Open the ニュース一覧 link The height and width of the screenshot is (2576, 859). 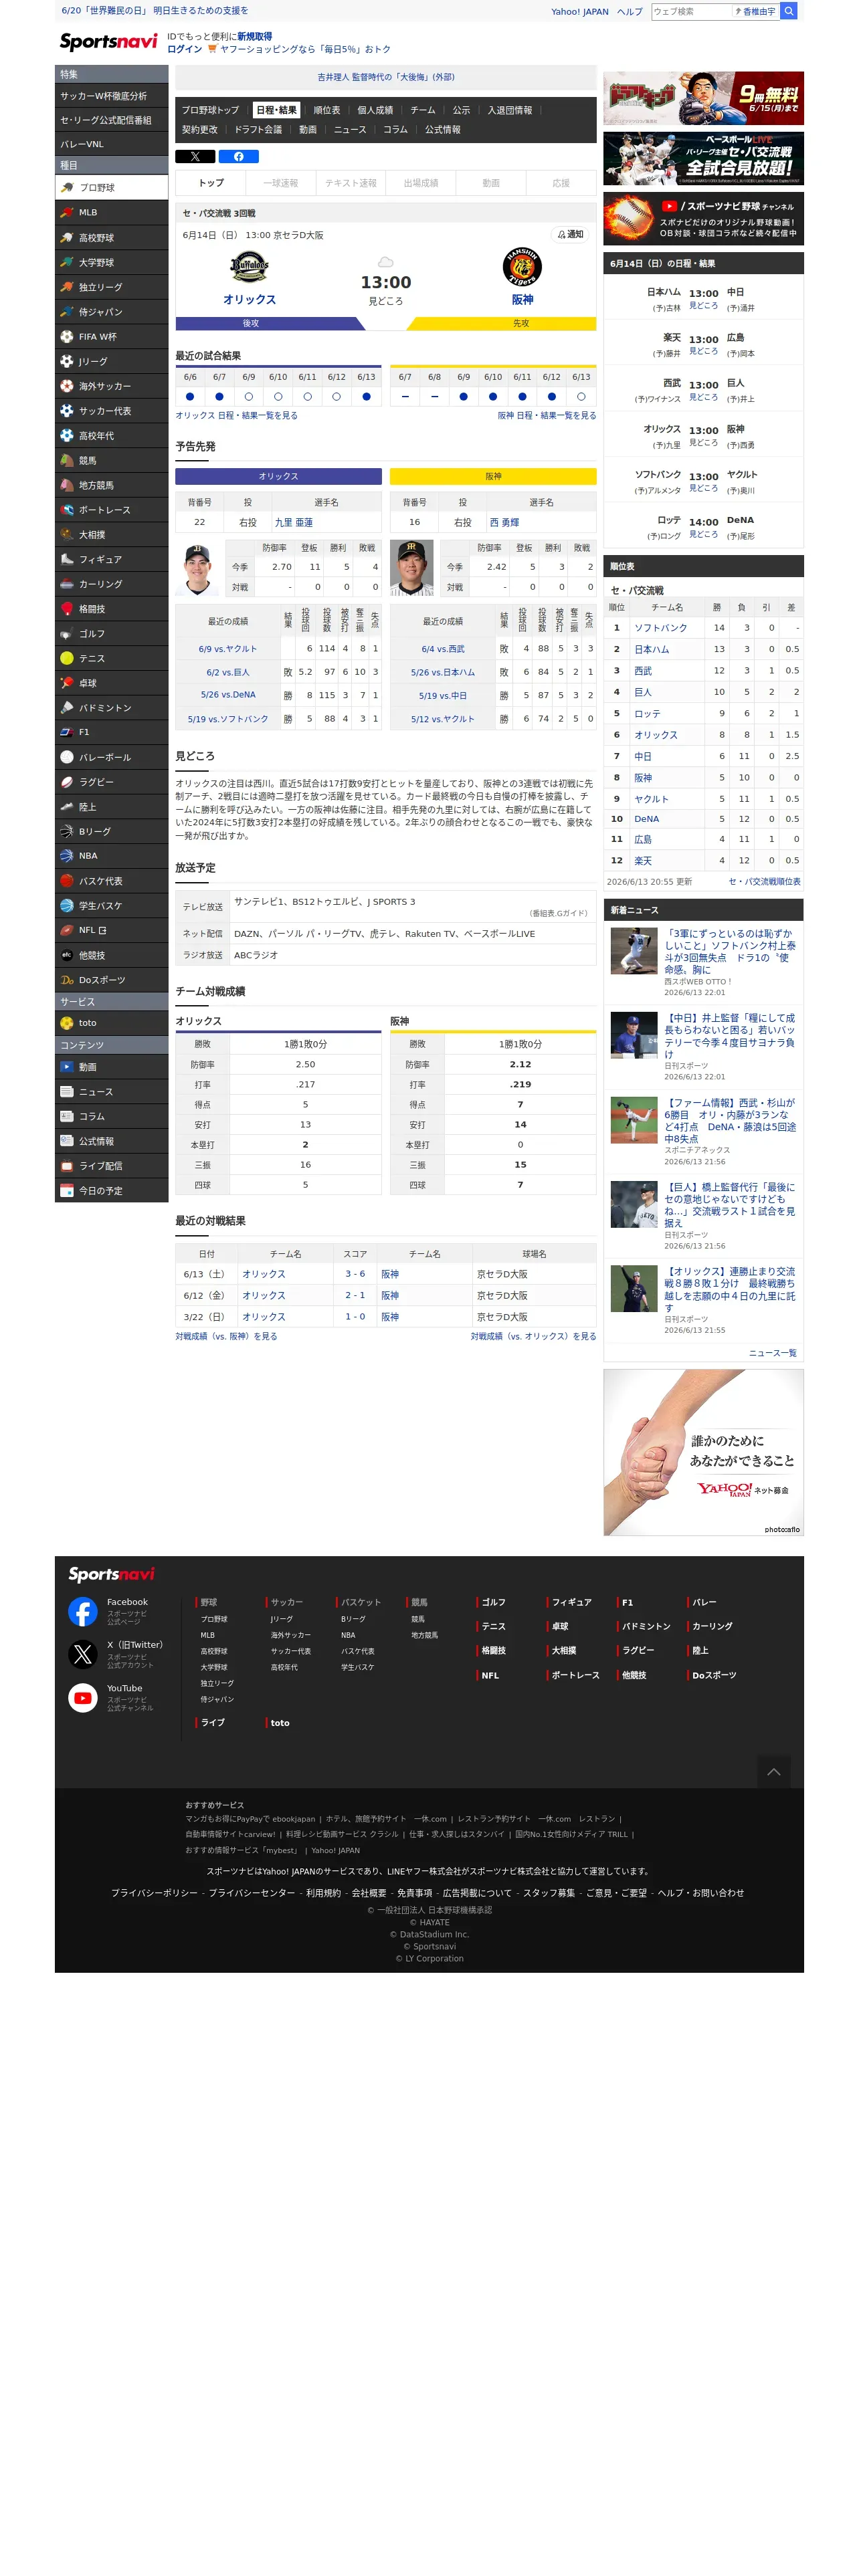click(x=772, y=1353)
